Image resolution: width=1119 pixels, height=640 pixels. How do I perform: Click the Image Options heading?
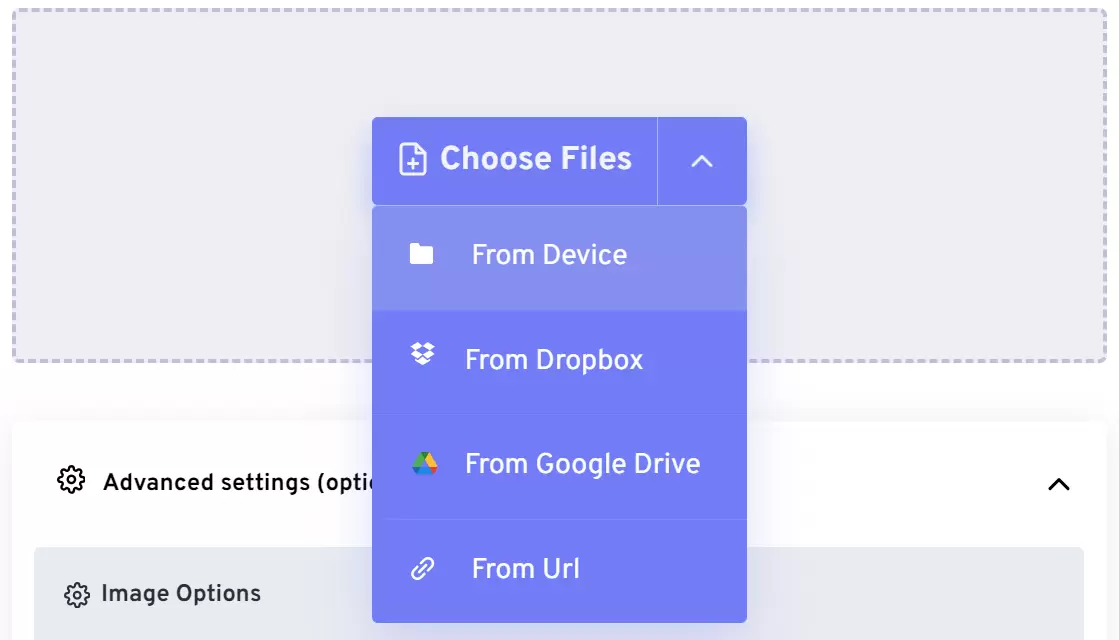pyautogui.click(x=181, y=594)
